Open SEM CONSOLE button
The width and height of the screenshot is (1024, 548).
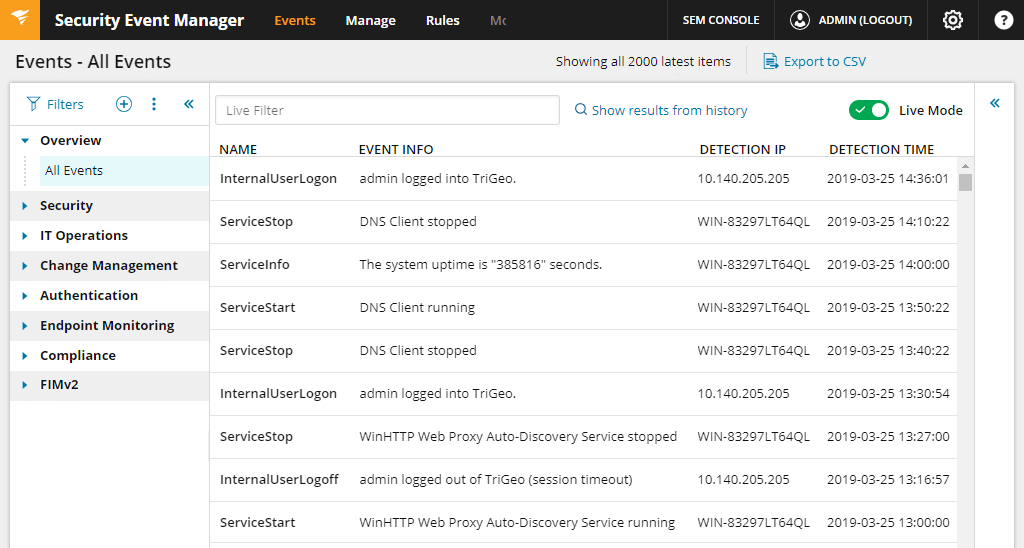[721, 20]
